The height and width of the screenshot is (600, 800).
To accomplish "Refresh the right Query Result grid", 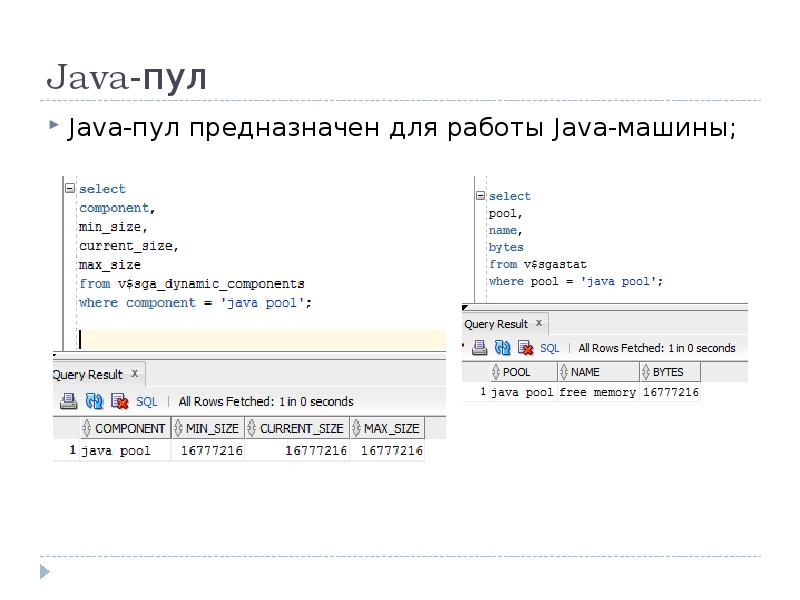I will tap(502, 348).
